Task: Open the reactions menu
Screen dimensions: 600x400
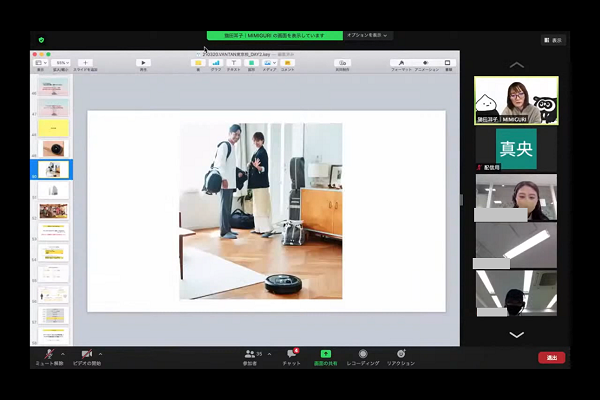Action: click(400, 354)
